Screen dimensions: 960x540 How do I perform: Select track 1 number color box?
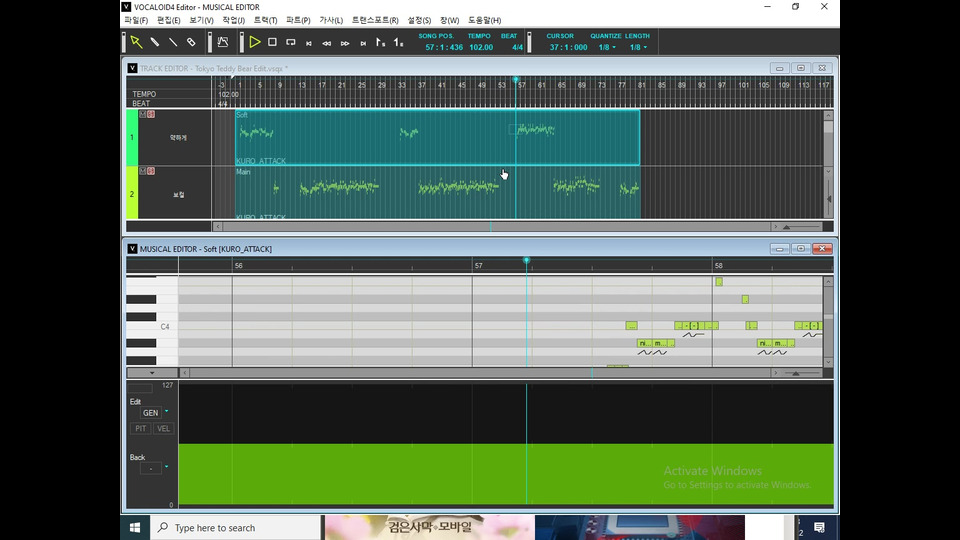point(132,138)
